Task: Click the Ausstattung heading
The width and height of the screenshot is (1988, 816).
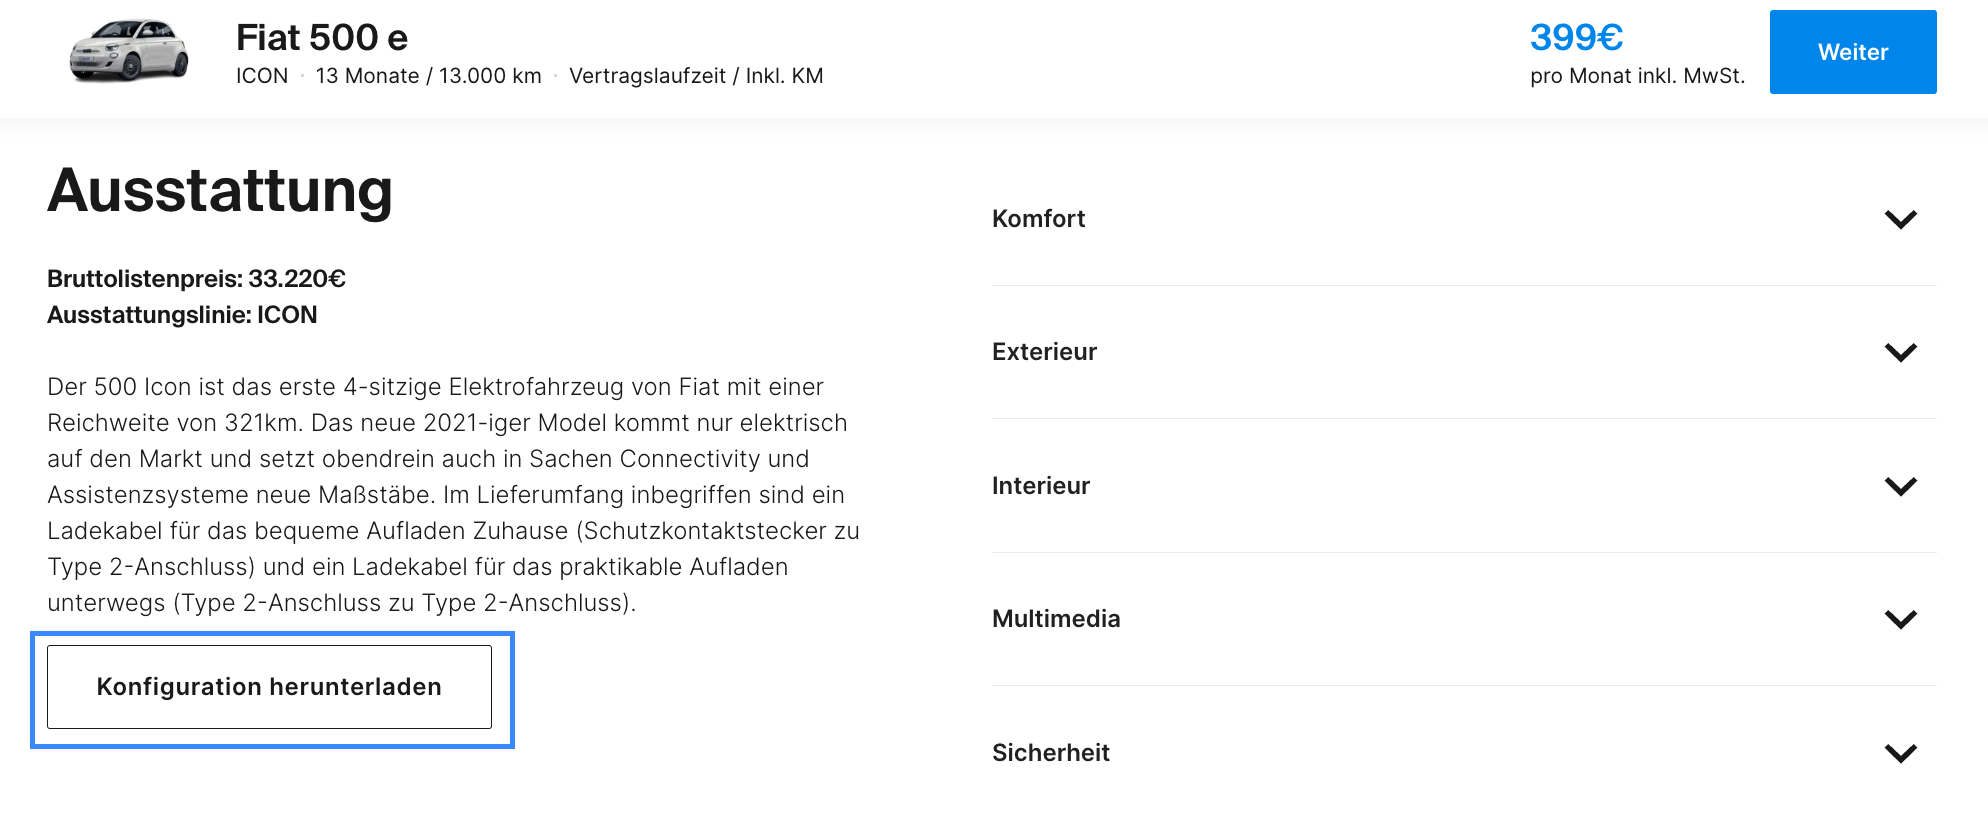Action: 220,190
